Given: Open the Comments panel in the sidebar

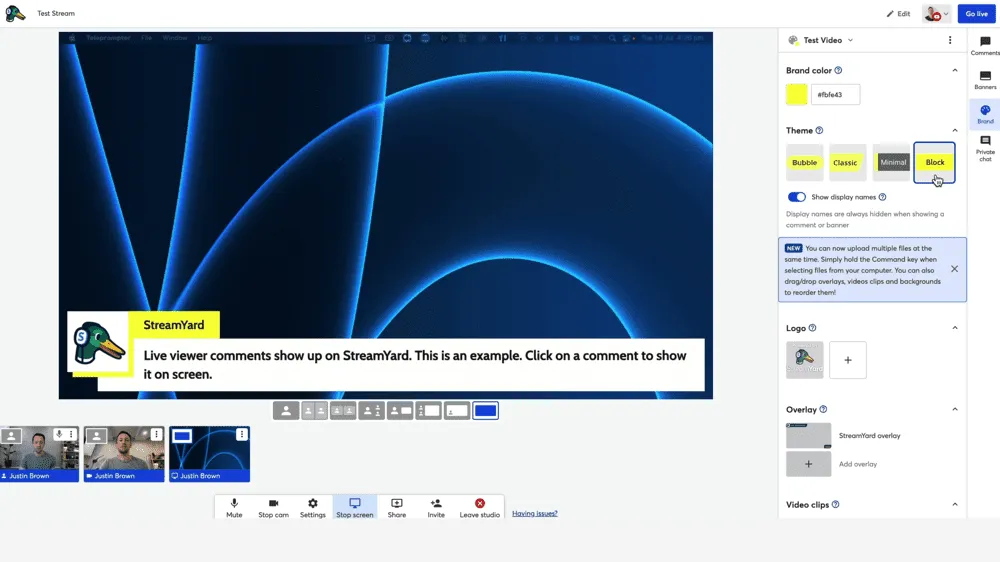Looking at the screenshot, I should point(985,46).
